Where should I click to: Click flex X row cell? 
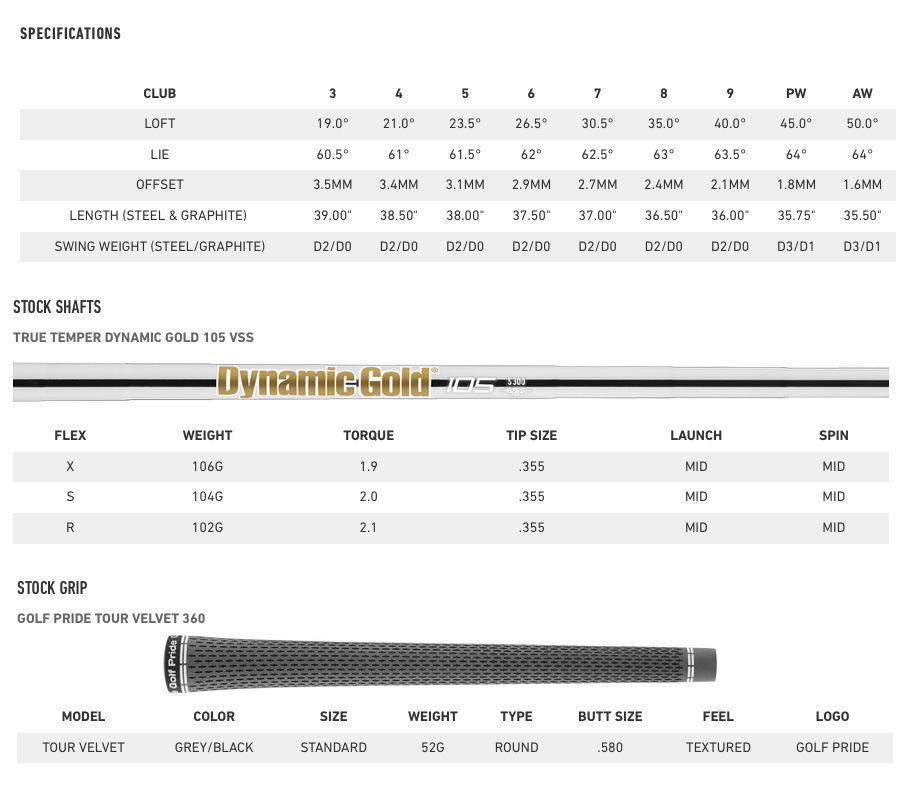click(x=70, y=467)
